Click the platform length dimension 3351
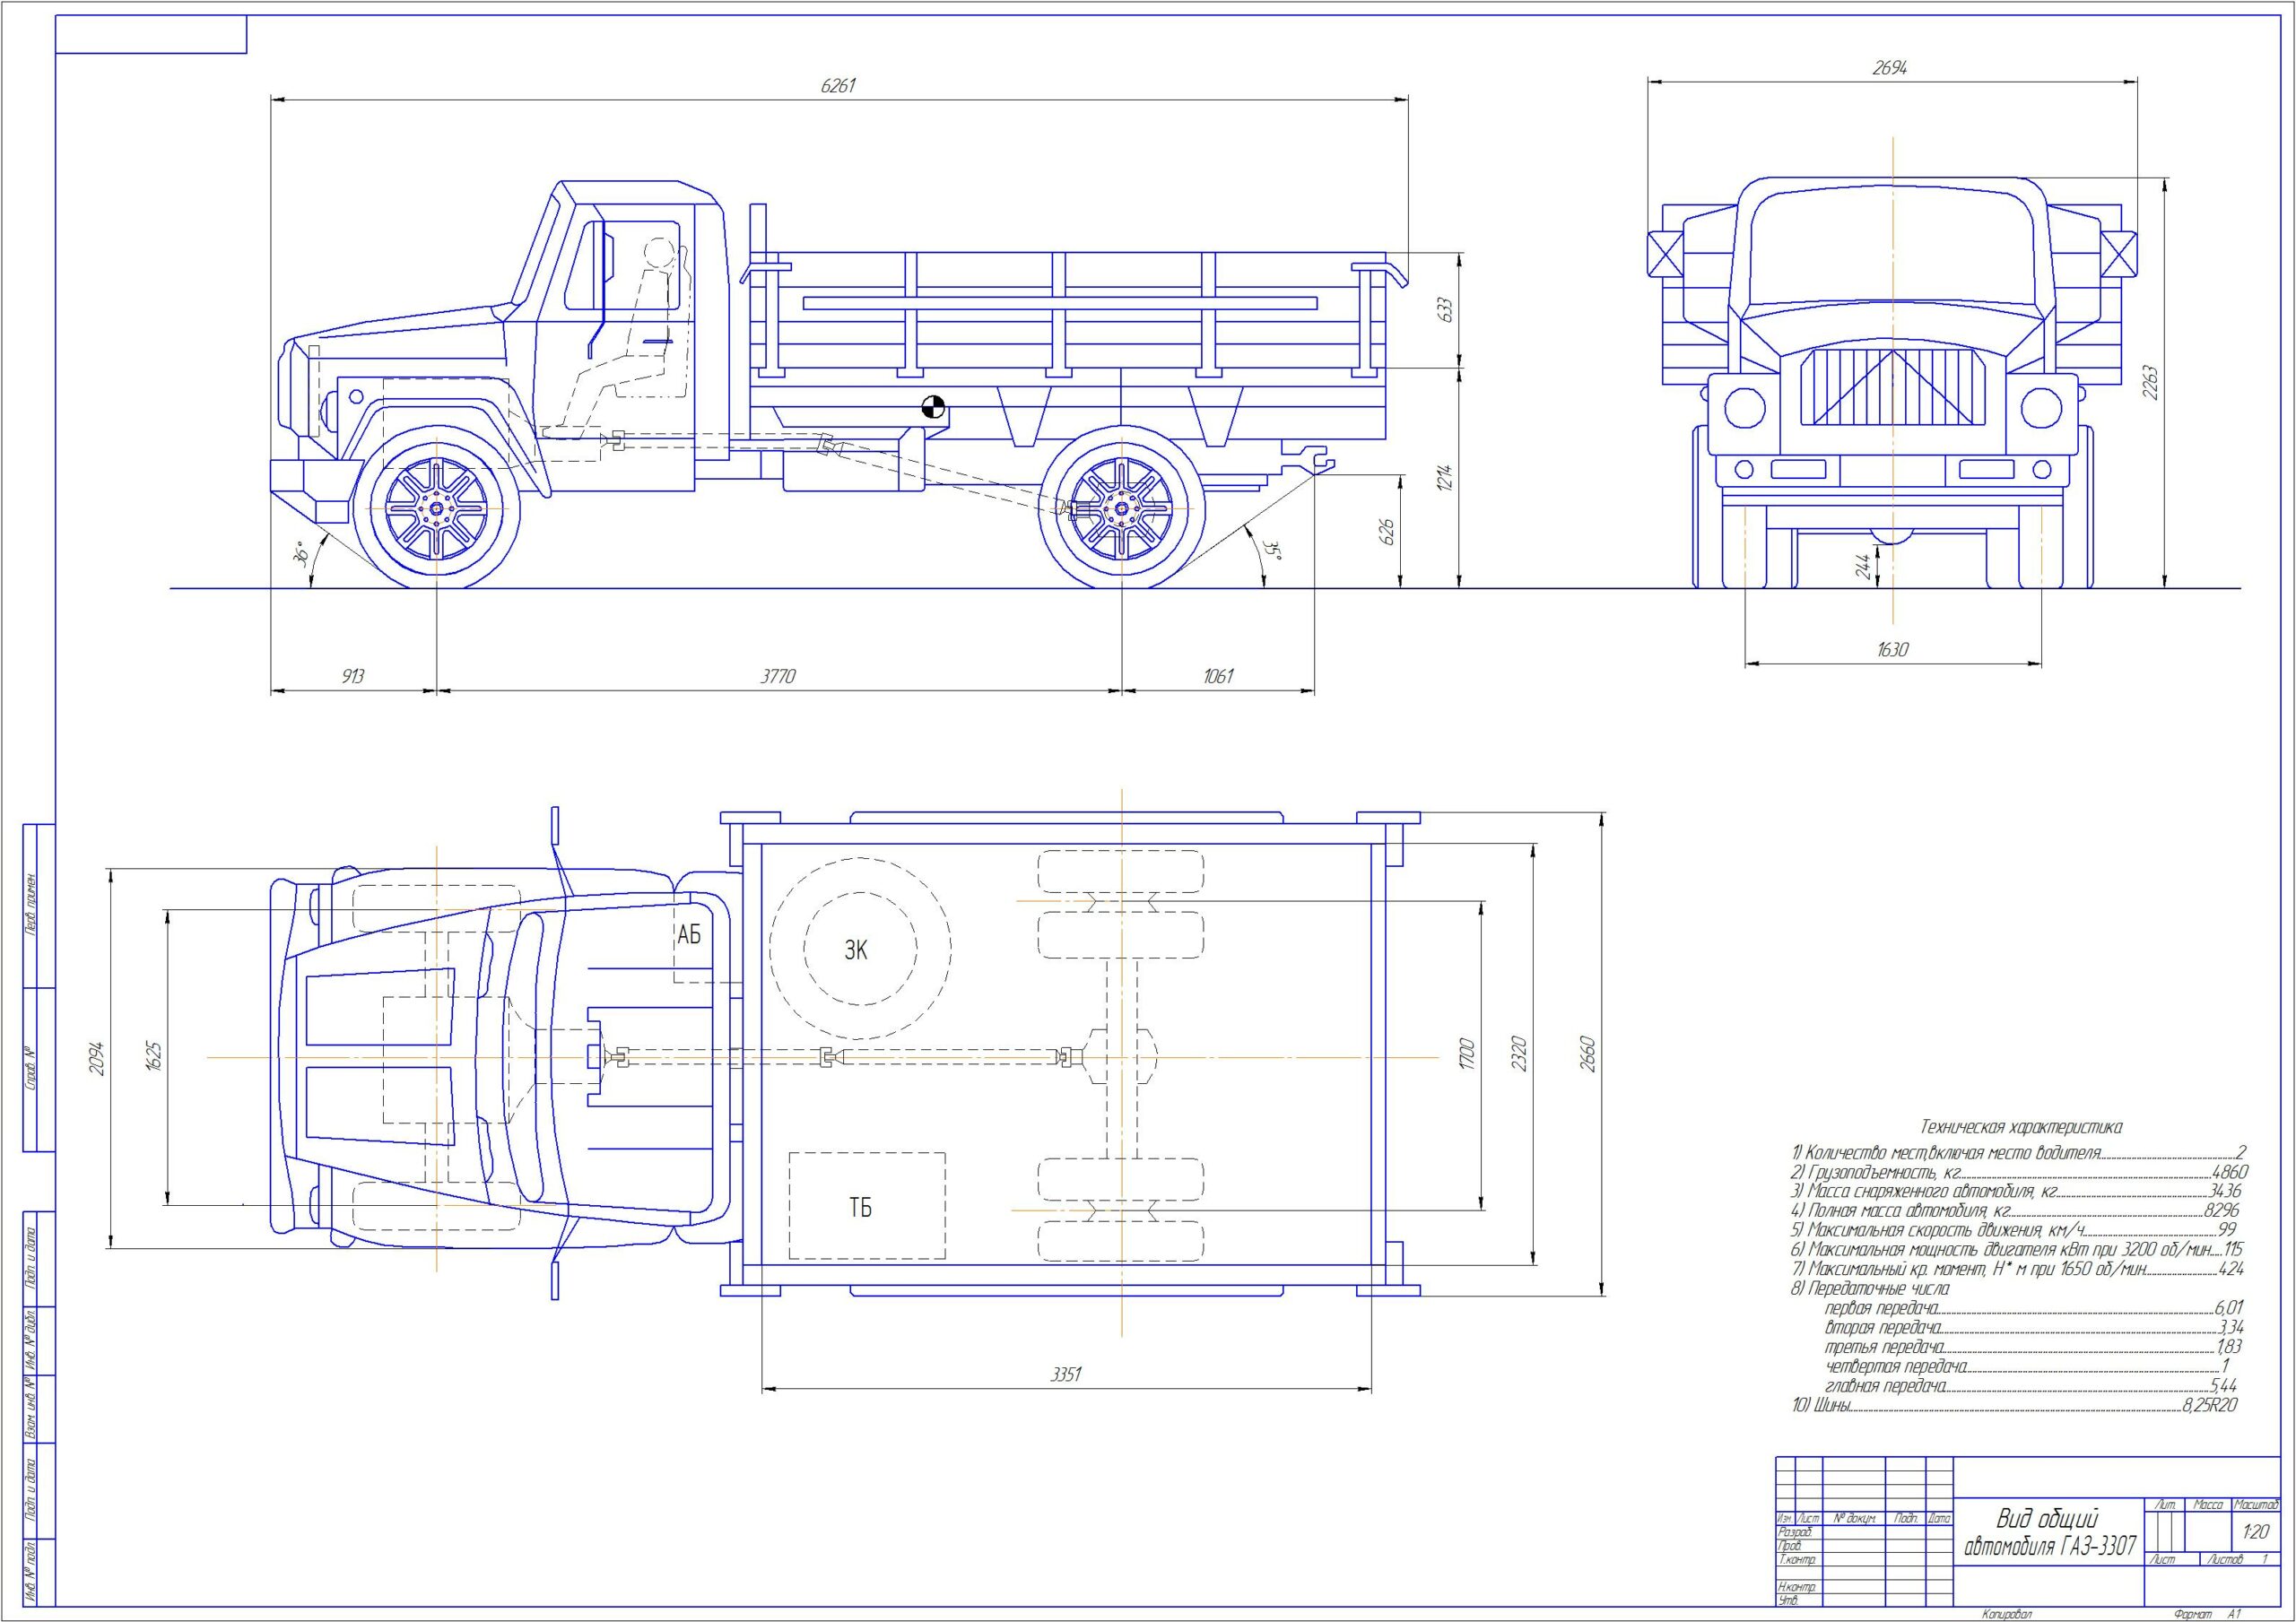 pyautogui.click(x=1065, y=1375)
